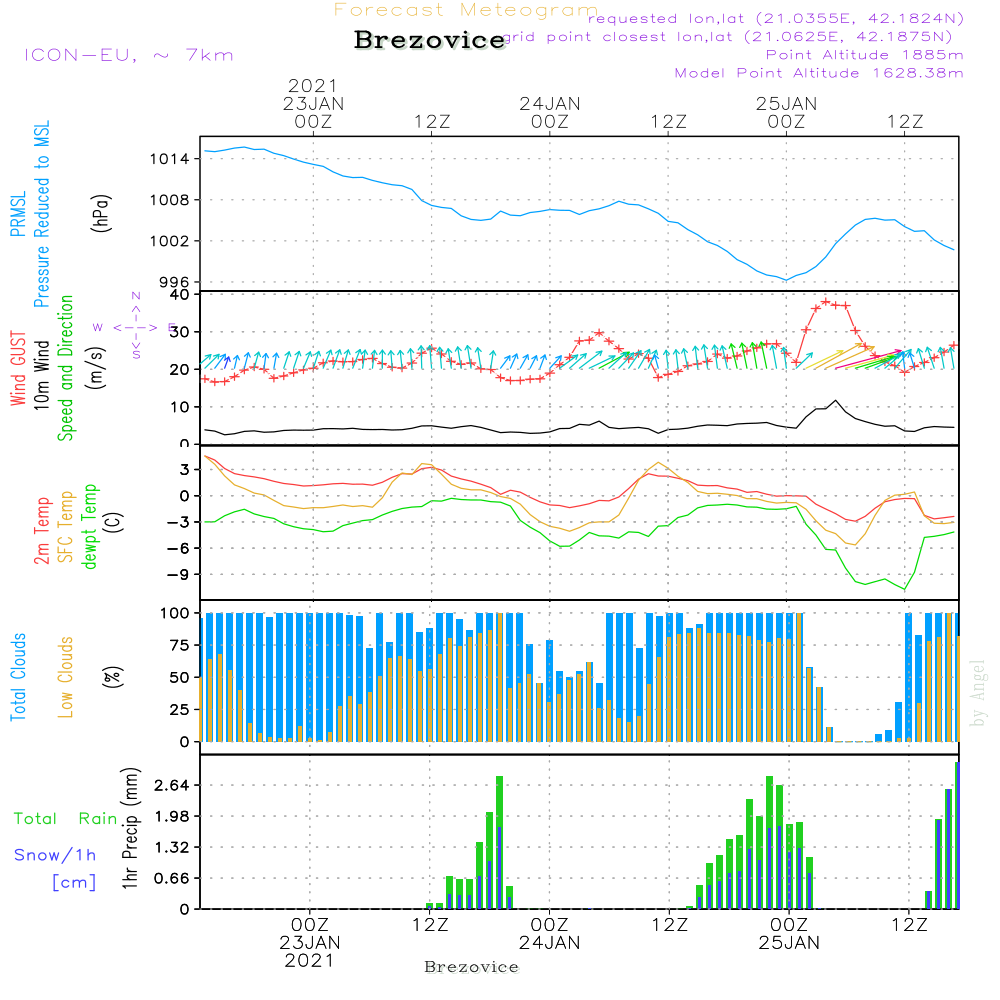Click the 1014 pressure tick value
Screen dimensions: 1000x1000
[x=170, y=159]
